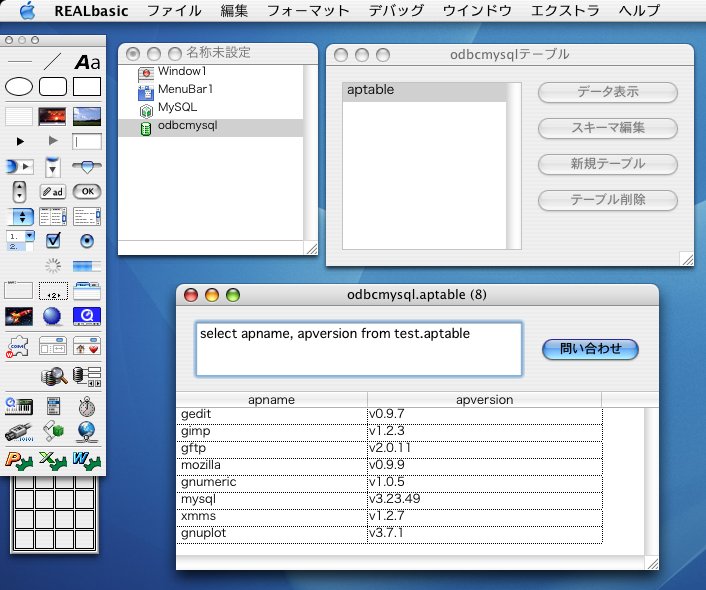Image resolution: width=706 pixels, height=590 pixels.
Task: Select the StaticText 'Aa' control tool
Action: point(87,62)
